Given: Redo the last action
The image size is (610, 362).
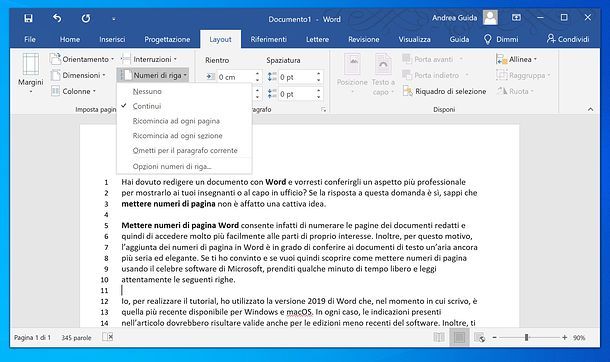Looking at the screenshot, I should 86,18.
